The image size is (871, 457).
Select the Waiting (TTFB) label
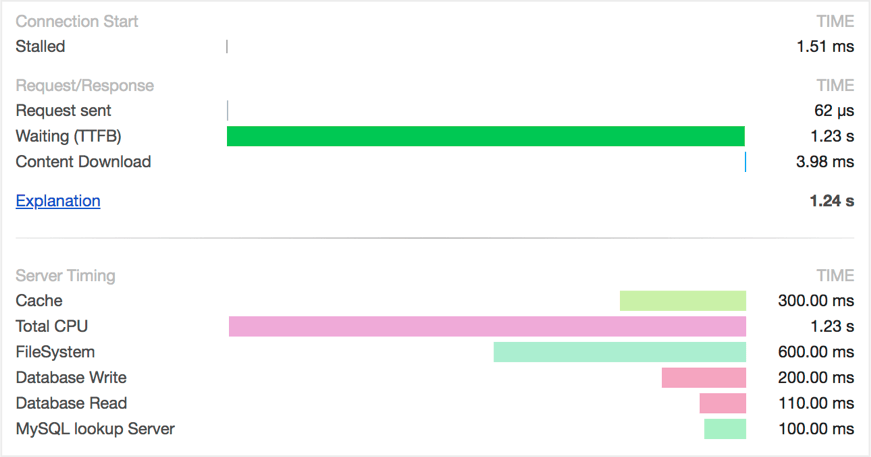[69, 136]
